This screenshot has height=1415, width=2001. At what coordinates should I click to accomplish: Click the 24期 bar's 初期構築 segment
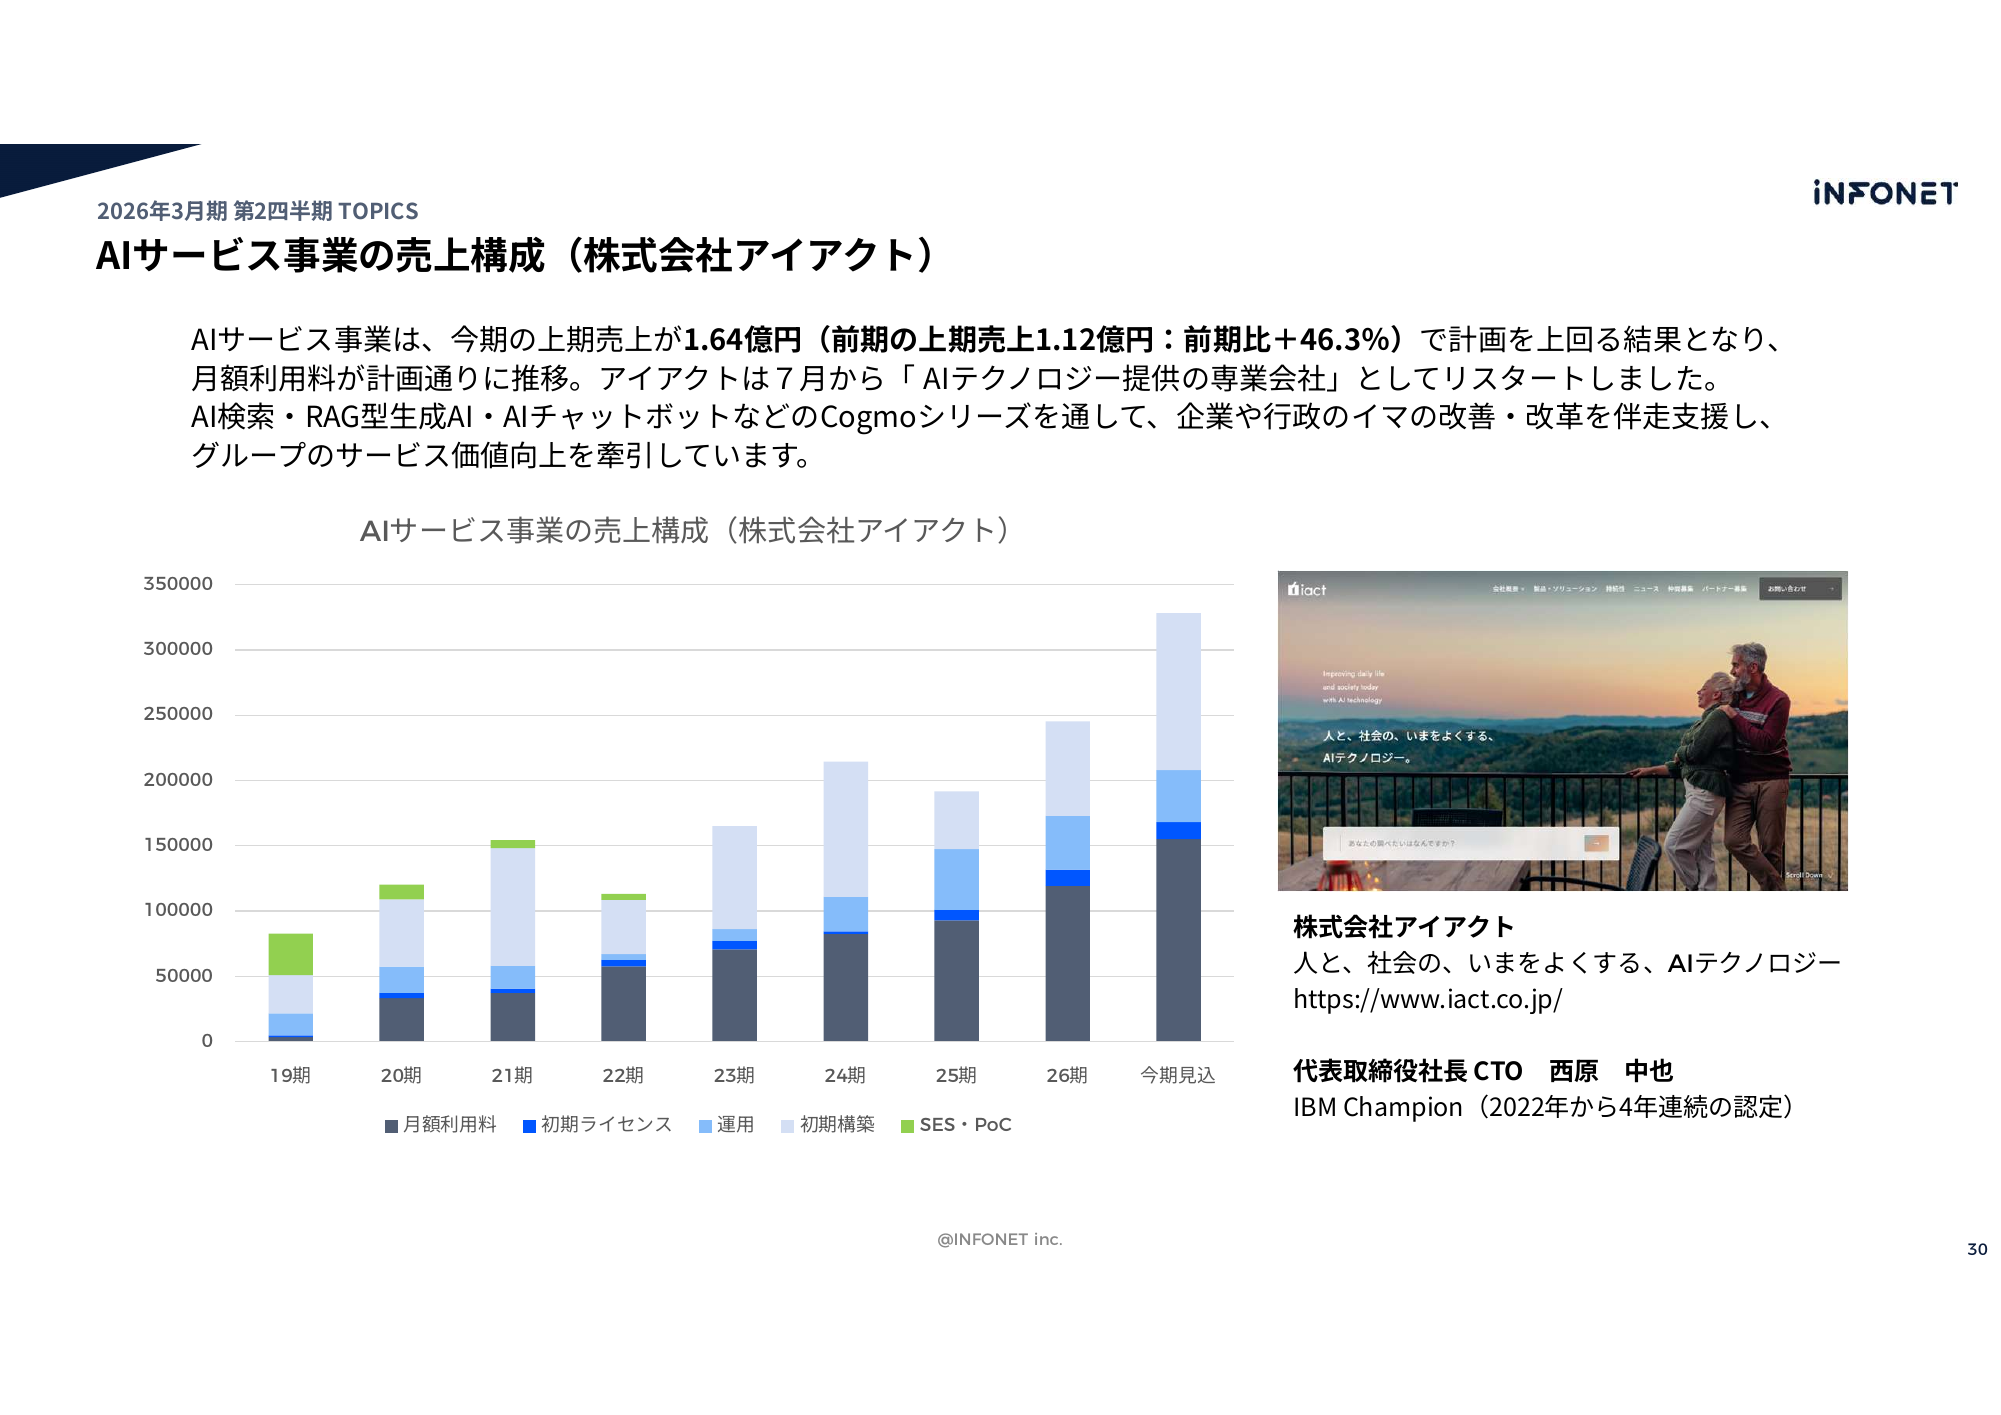(x=845, y=828)
